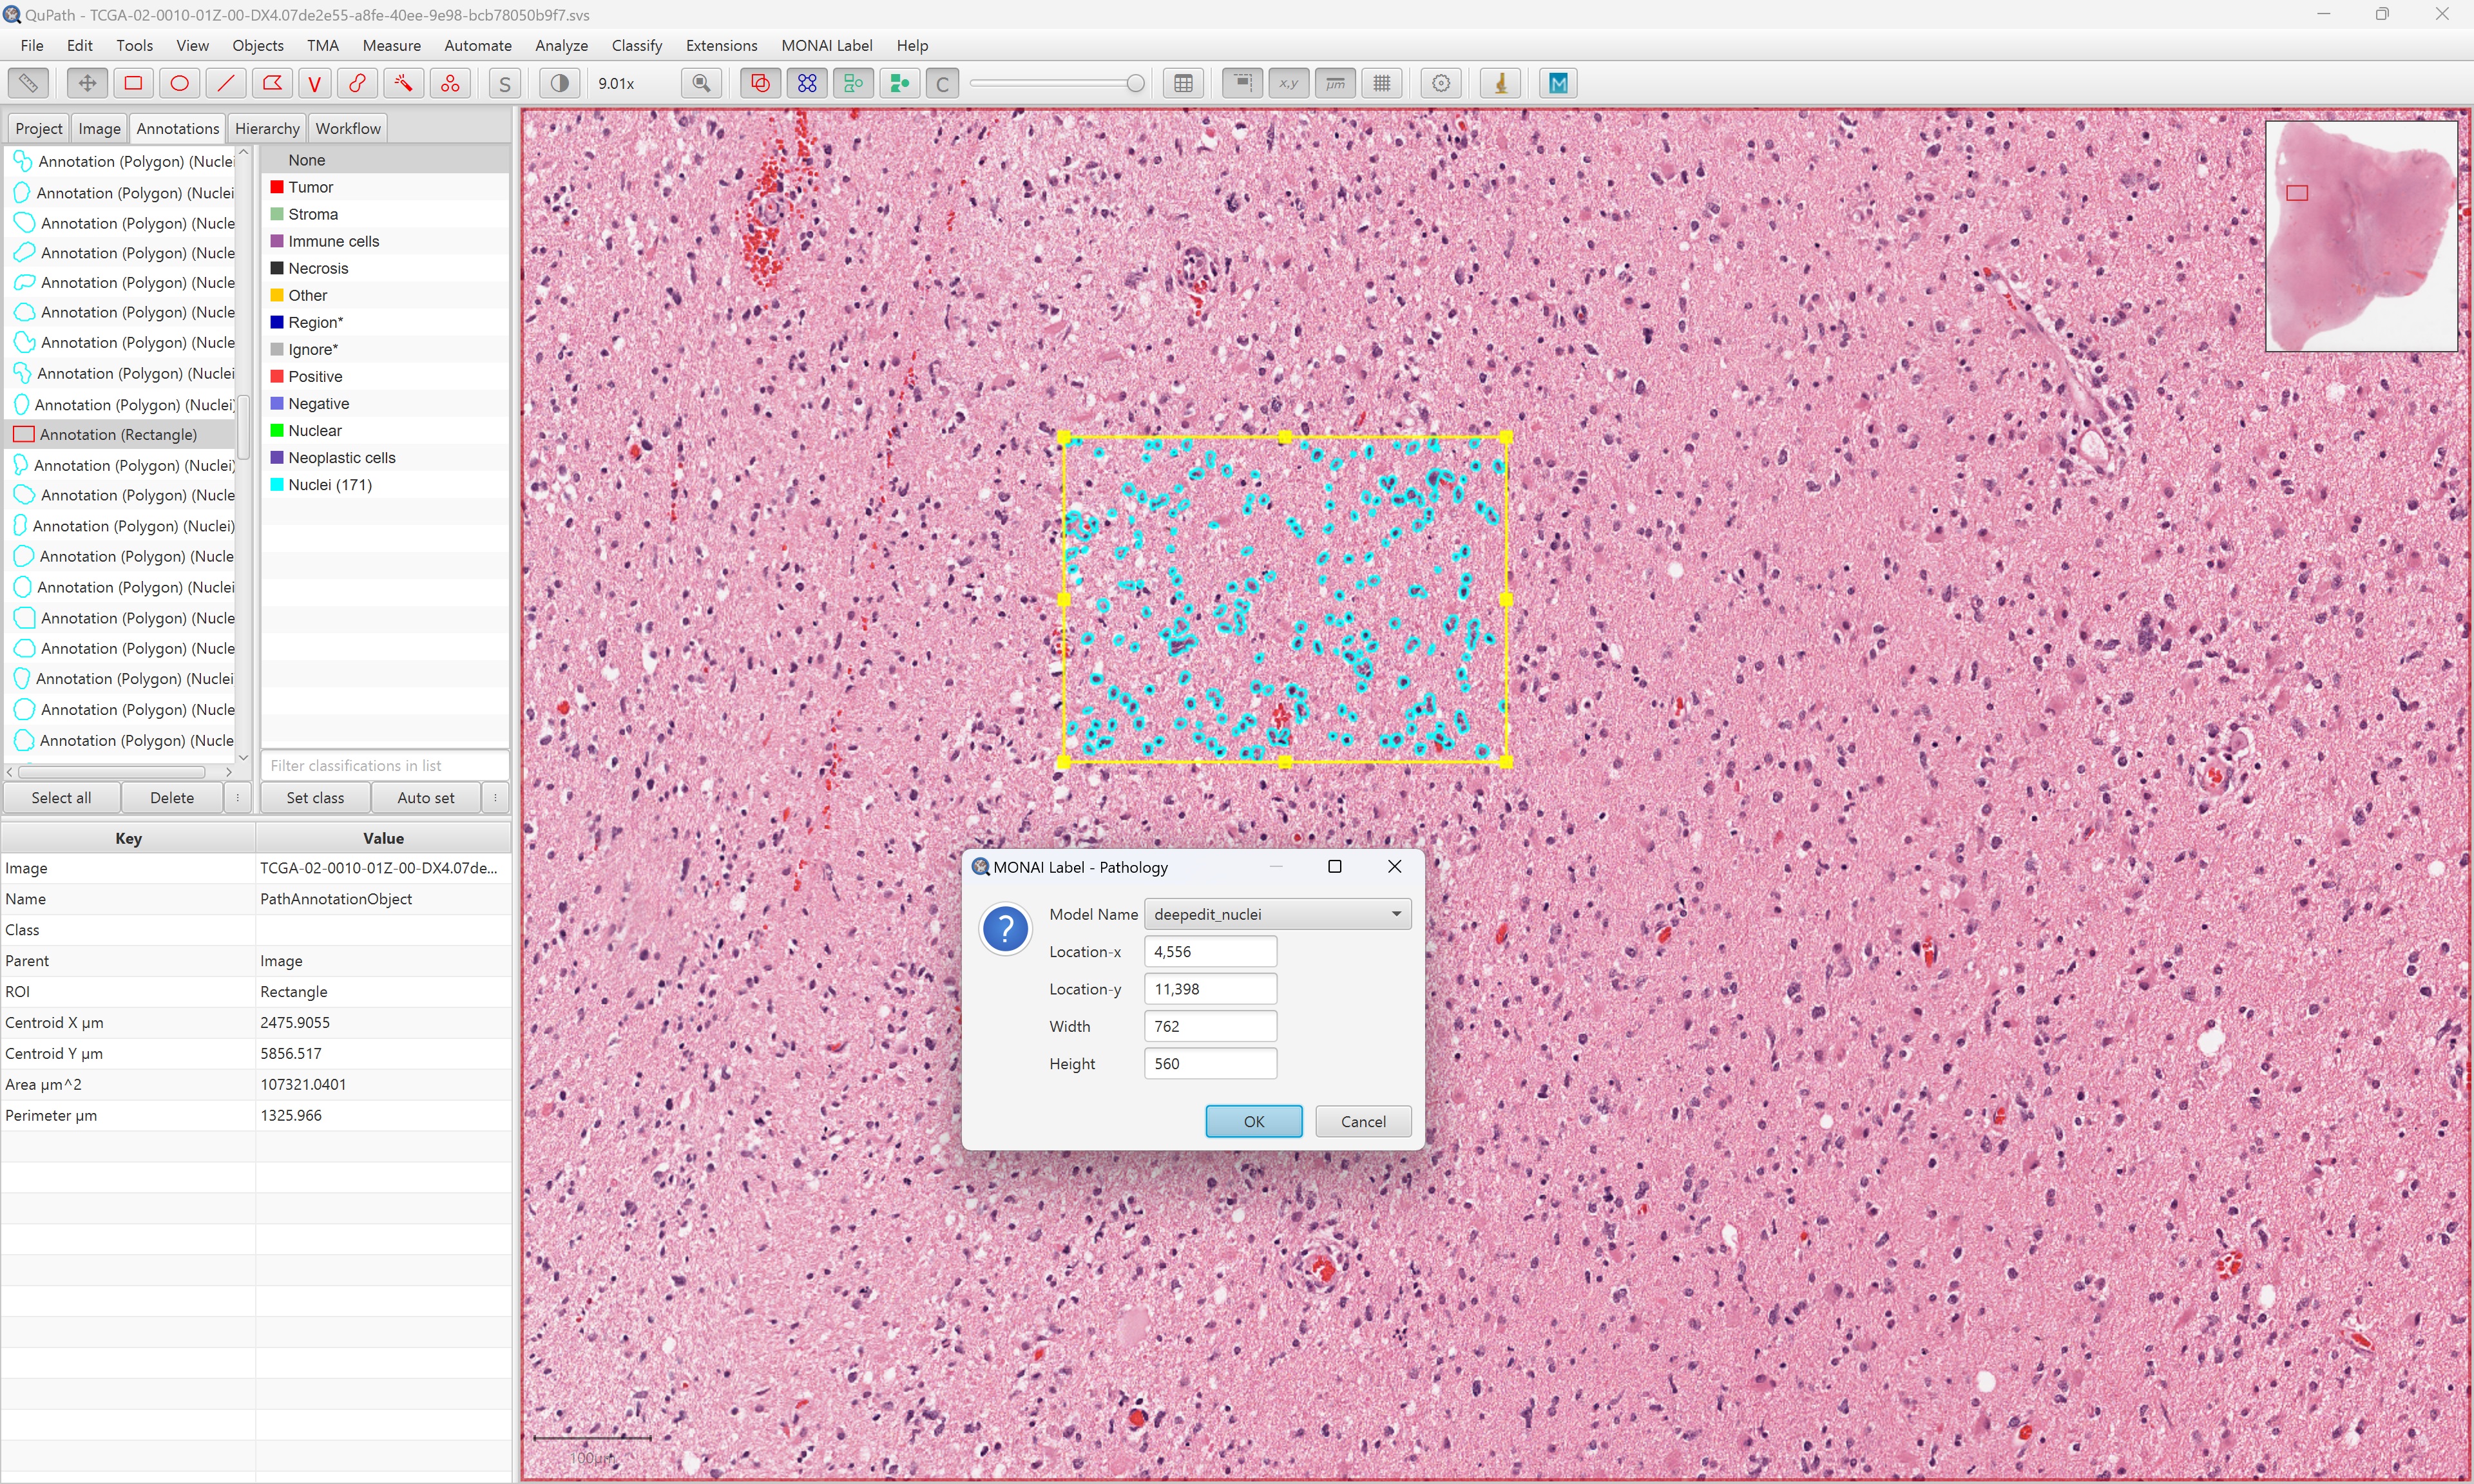Select the Rectangle drawing tool
Image resolution: width=2474 pixels, height=1484 pixels.
pyautogui.click(x=133, y=83)
